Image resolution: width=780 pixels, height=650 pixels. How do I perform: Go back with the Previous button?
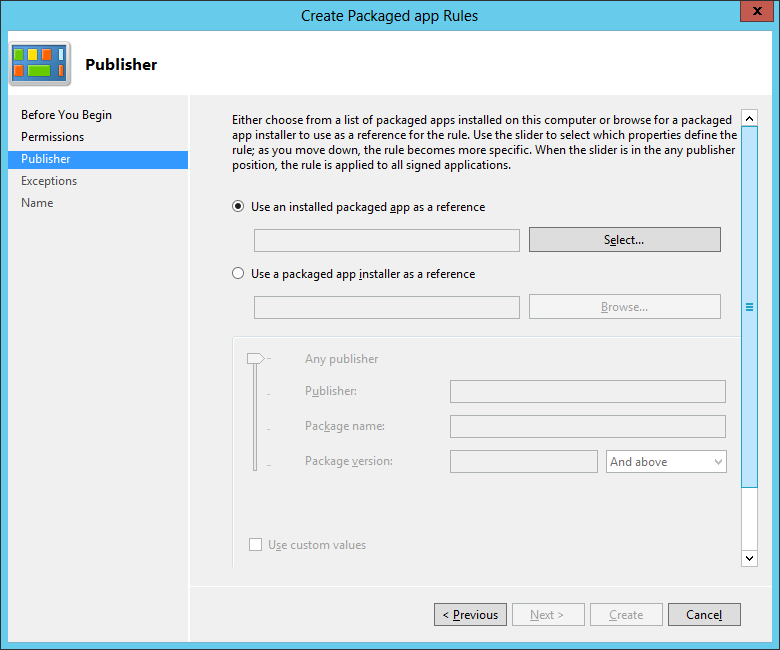(x=470, y=615)
